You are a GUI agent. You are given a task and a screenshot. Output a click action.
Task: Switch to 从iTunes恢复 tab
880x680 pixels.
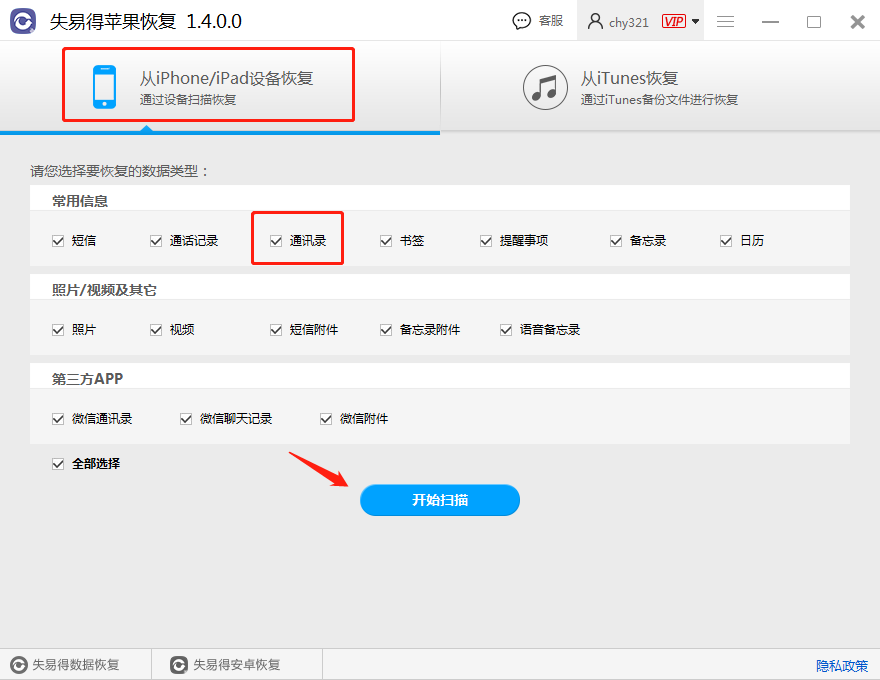tap(660, 86)
